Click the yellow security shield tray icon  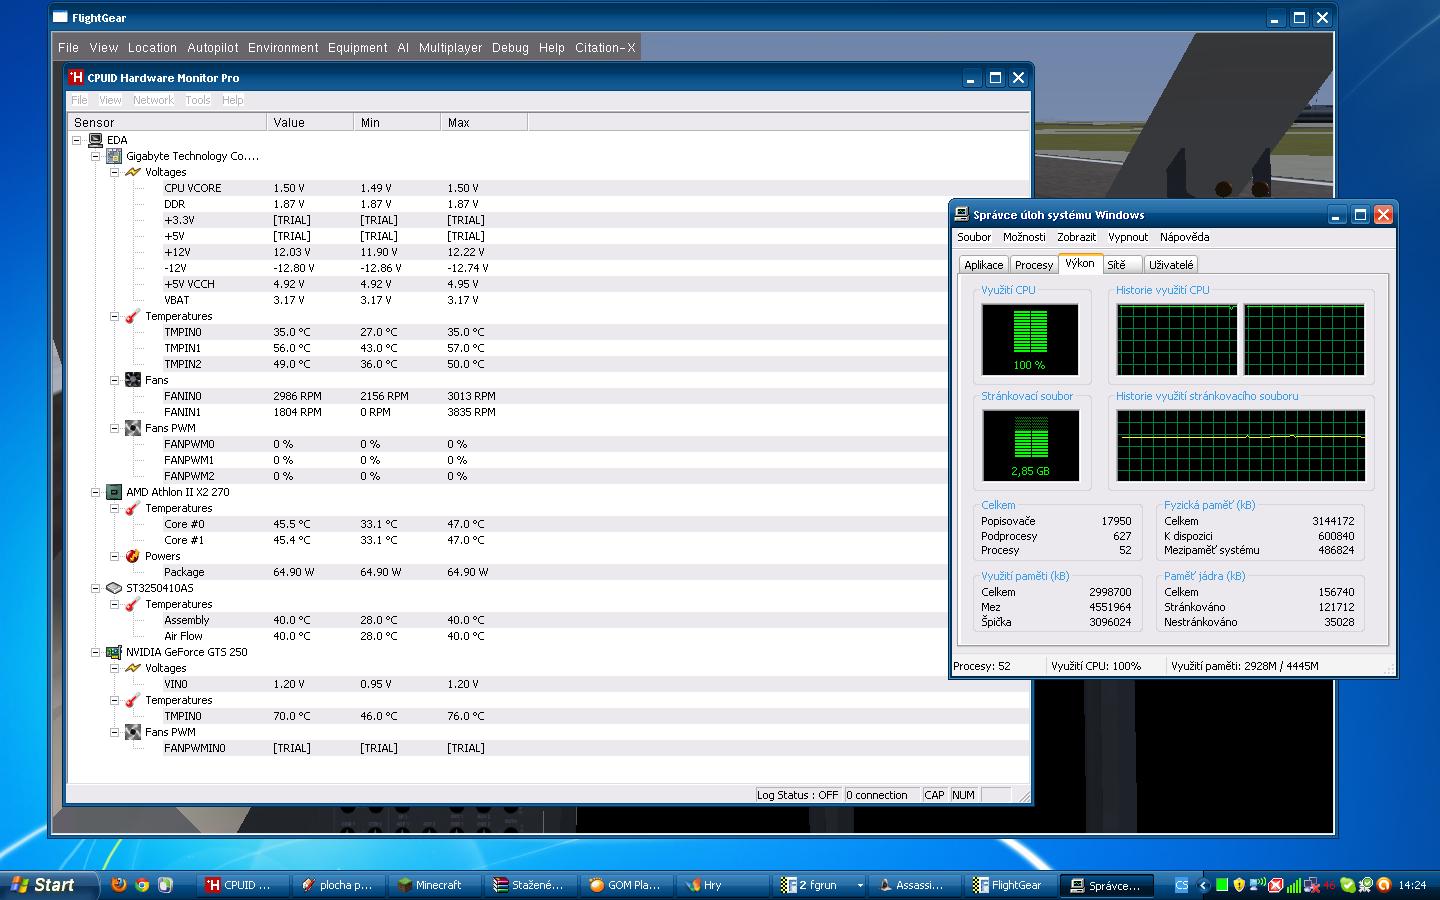[x=1240, y=885]
